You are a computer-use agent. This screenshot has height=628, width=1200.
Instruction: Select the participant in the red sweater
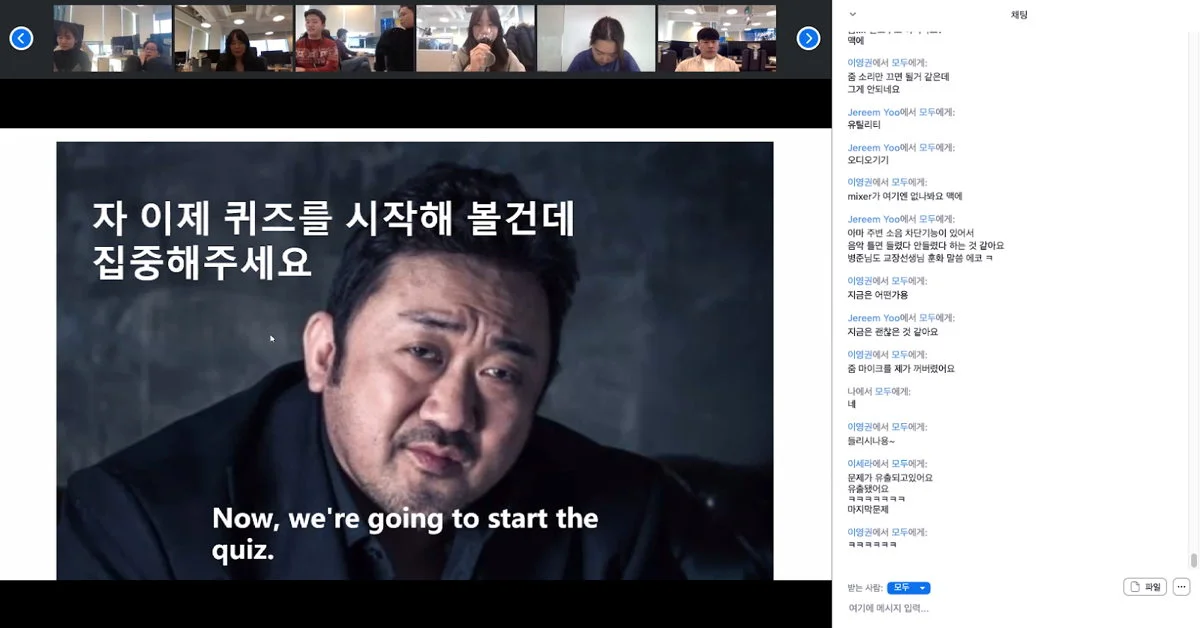pyautogui.click(x=354, y=38)
